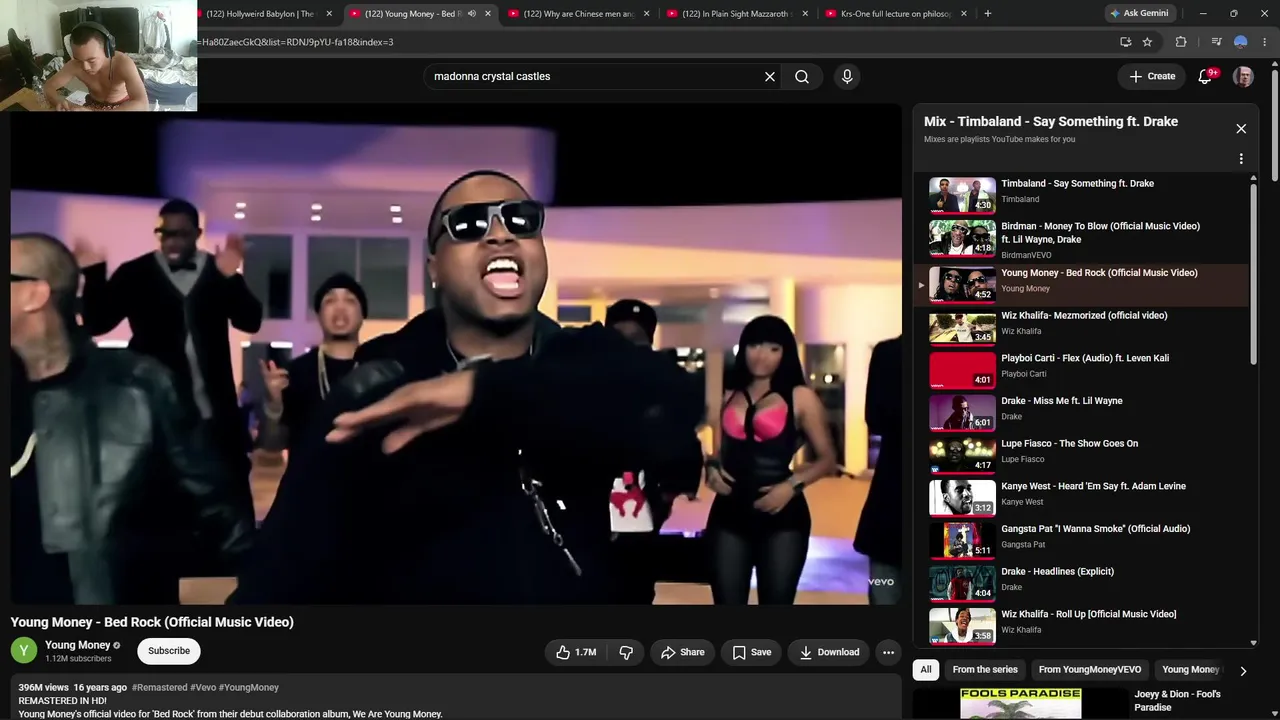Select the 'From YoungMoneyVEVO' chip

click(1090, 670)
